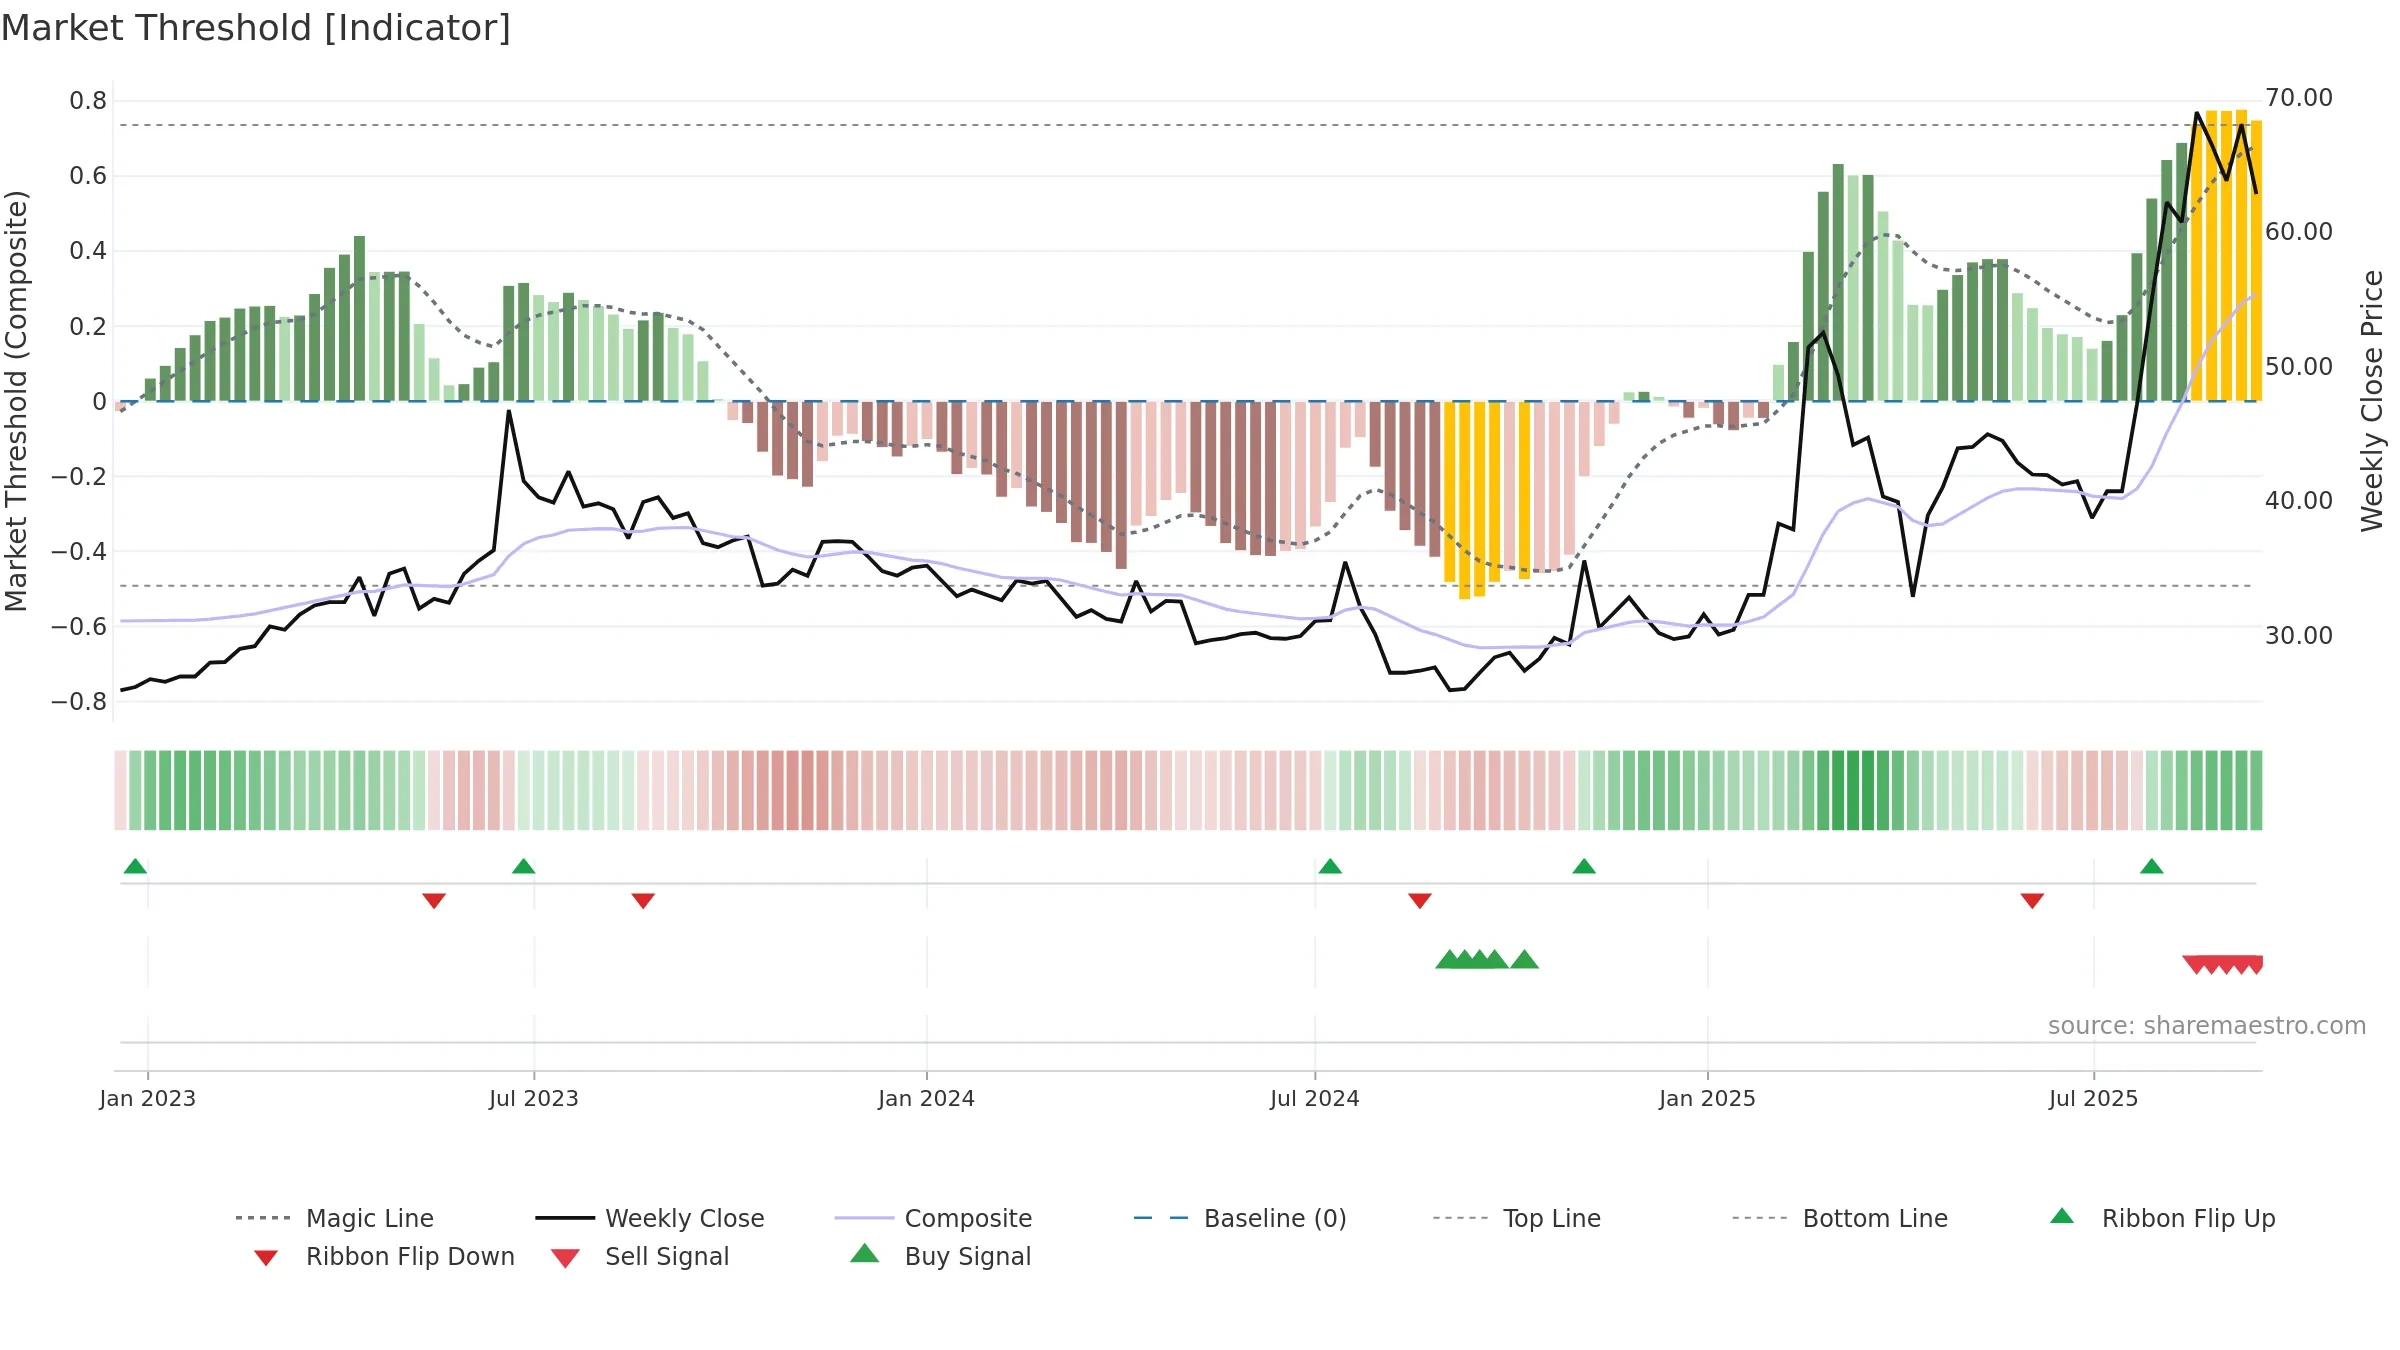Click the 'source: sharemaestro.com' text
Image resolution: width=2400 pixels, height=1350 pixels.
(x=2207, y=1026)
